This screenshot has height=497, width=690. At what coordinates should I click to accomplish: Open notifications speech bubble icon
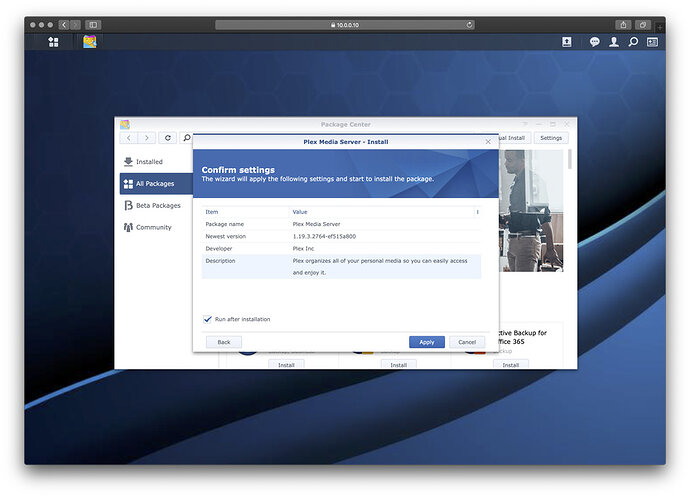tap(595, 42)
